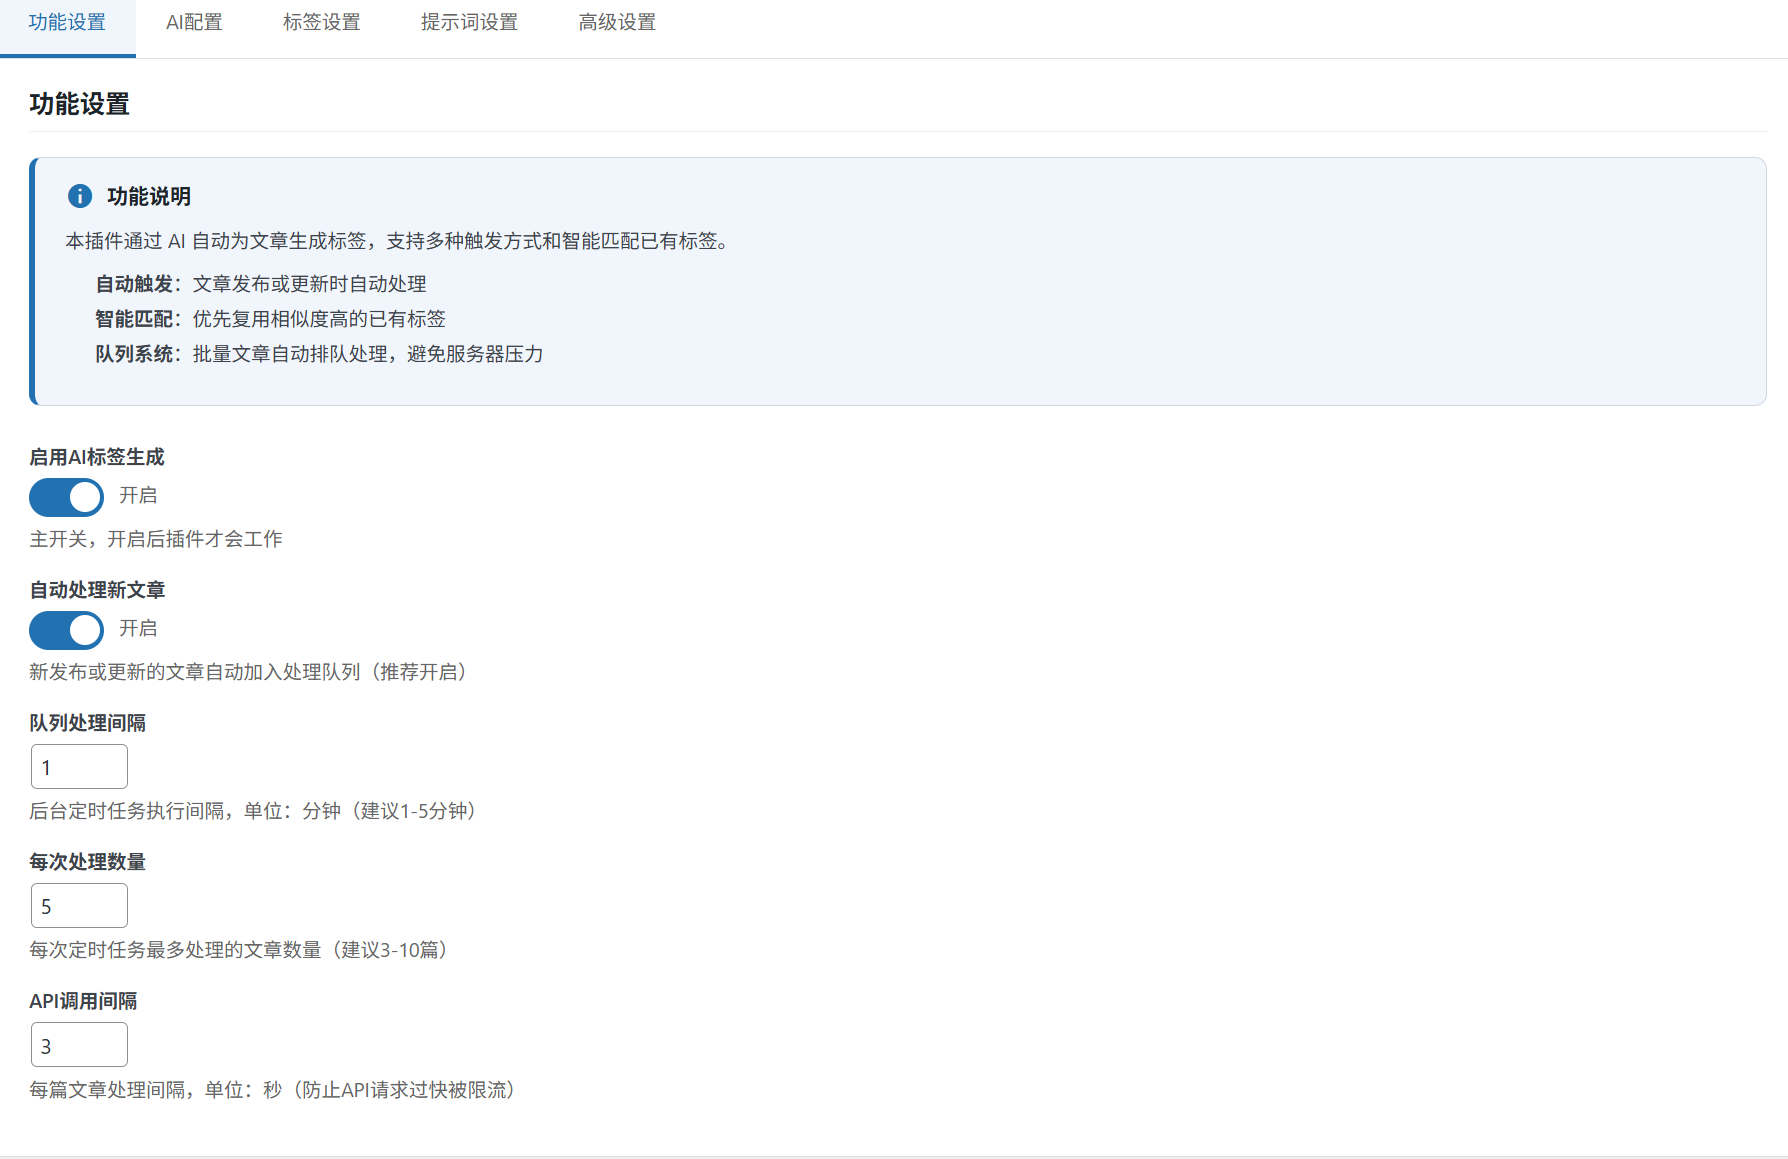1788x1159 pixels.
Task: Switch to the AI配置 tab
Action: coord(193,23)
